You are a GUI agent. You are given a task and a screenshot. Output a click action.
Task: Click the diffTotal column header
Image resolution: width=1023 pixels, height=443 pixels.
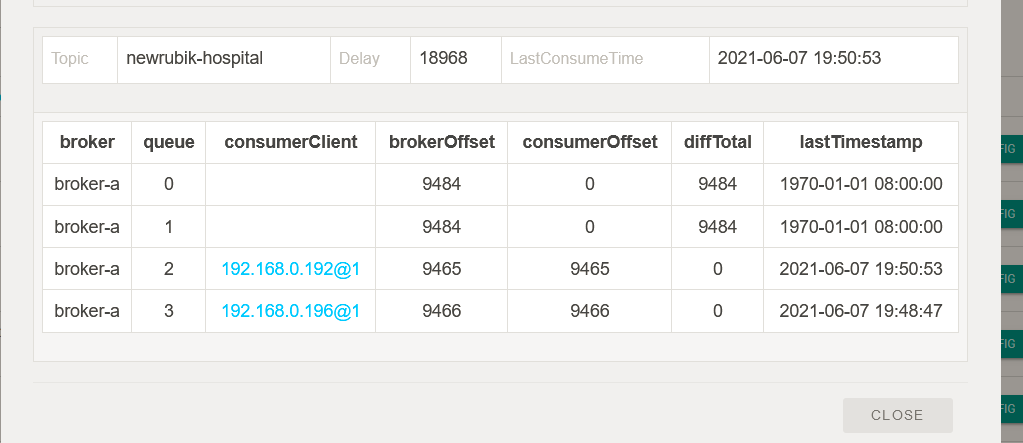717,142
